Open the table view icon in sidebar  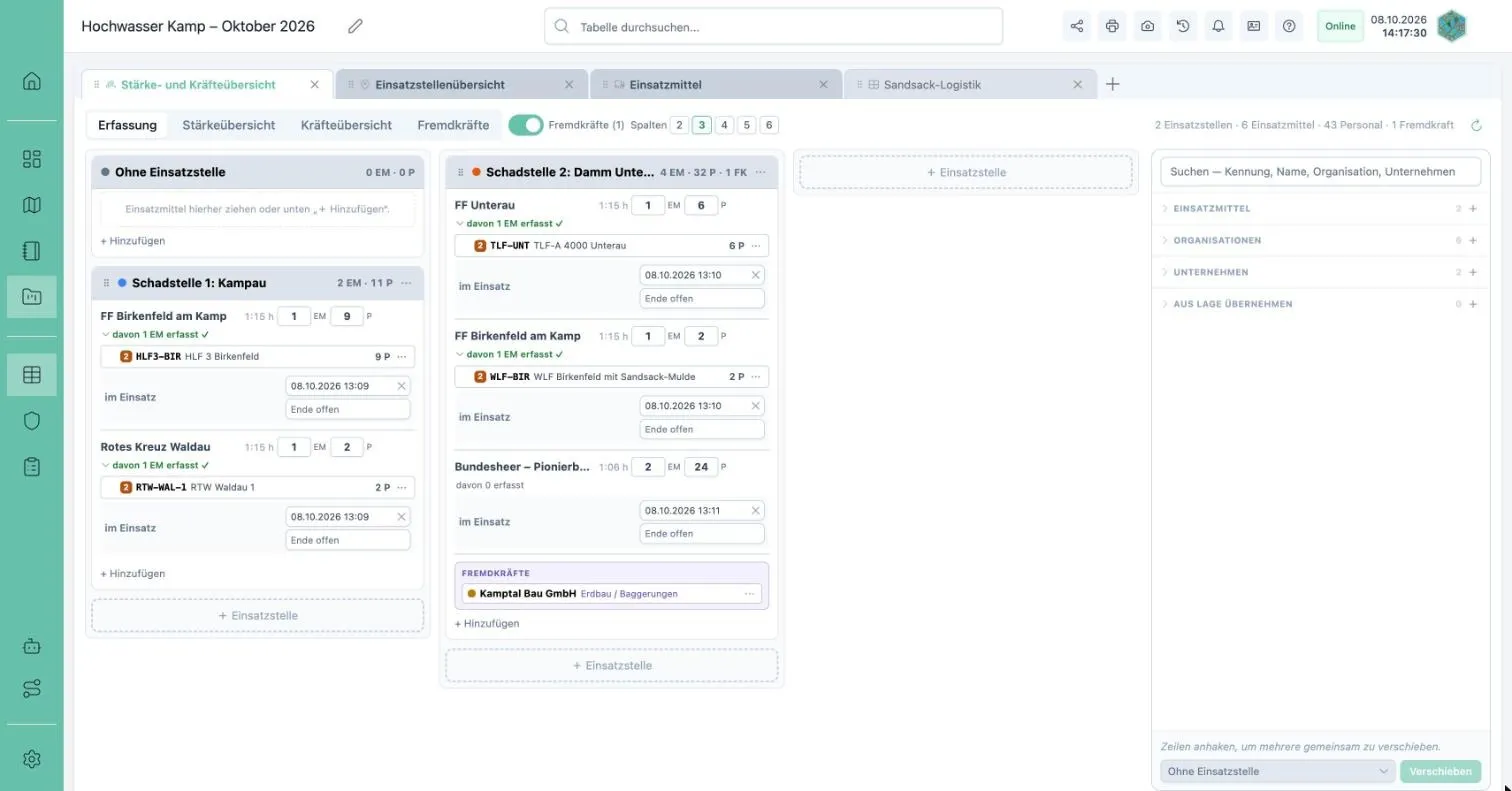pyautogui.click(x=32, y=375)
